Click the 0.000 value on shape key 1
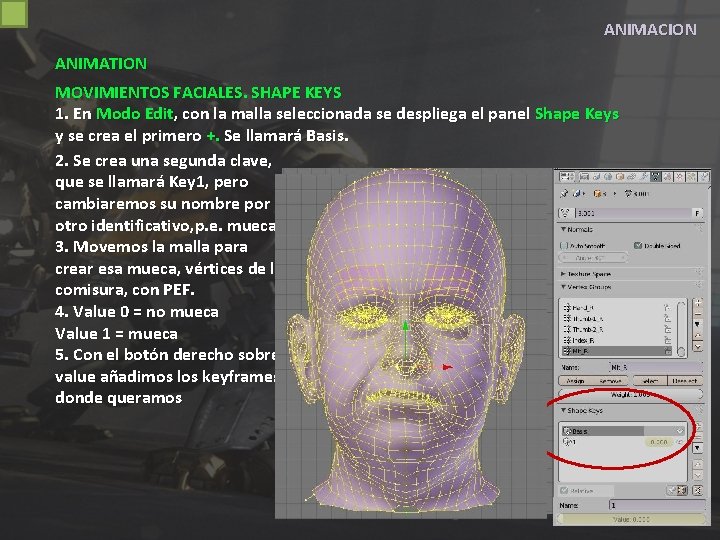Screen dimensions: 720x540 pos(659,442)
